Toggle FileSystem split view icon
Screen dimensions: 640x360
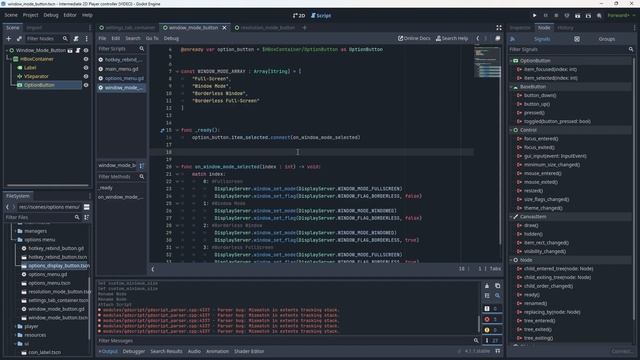(x=87, y=207)
